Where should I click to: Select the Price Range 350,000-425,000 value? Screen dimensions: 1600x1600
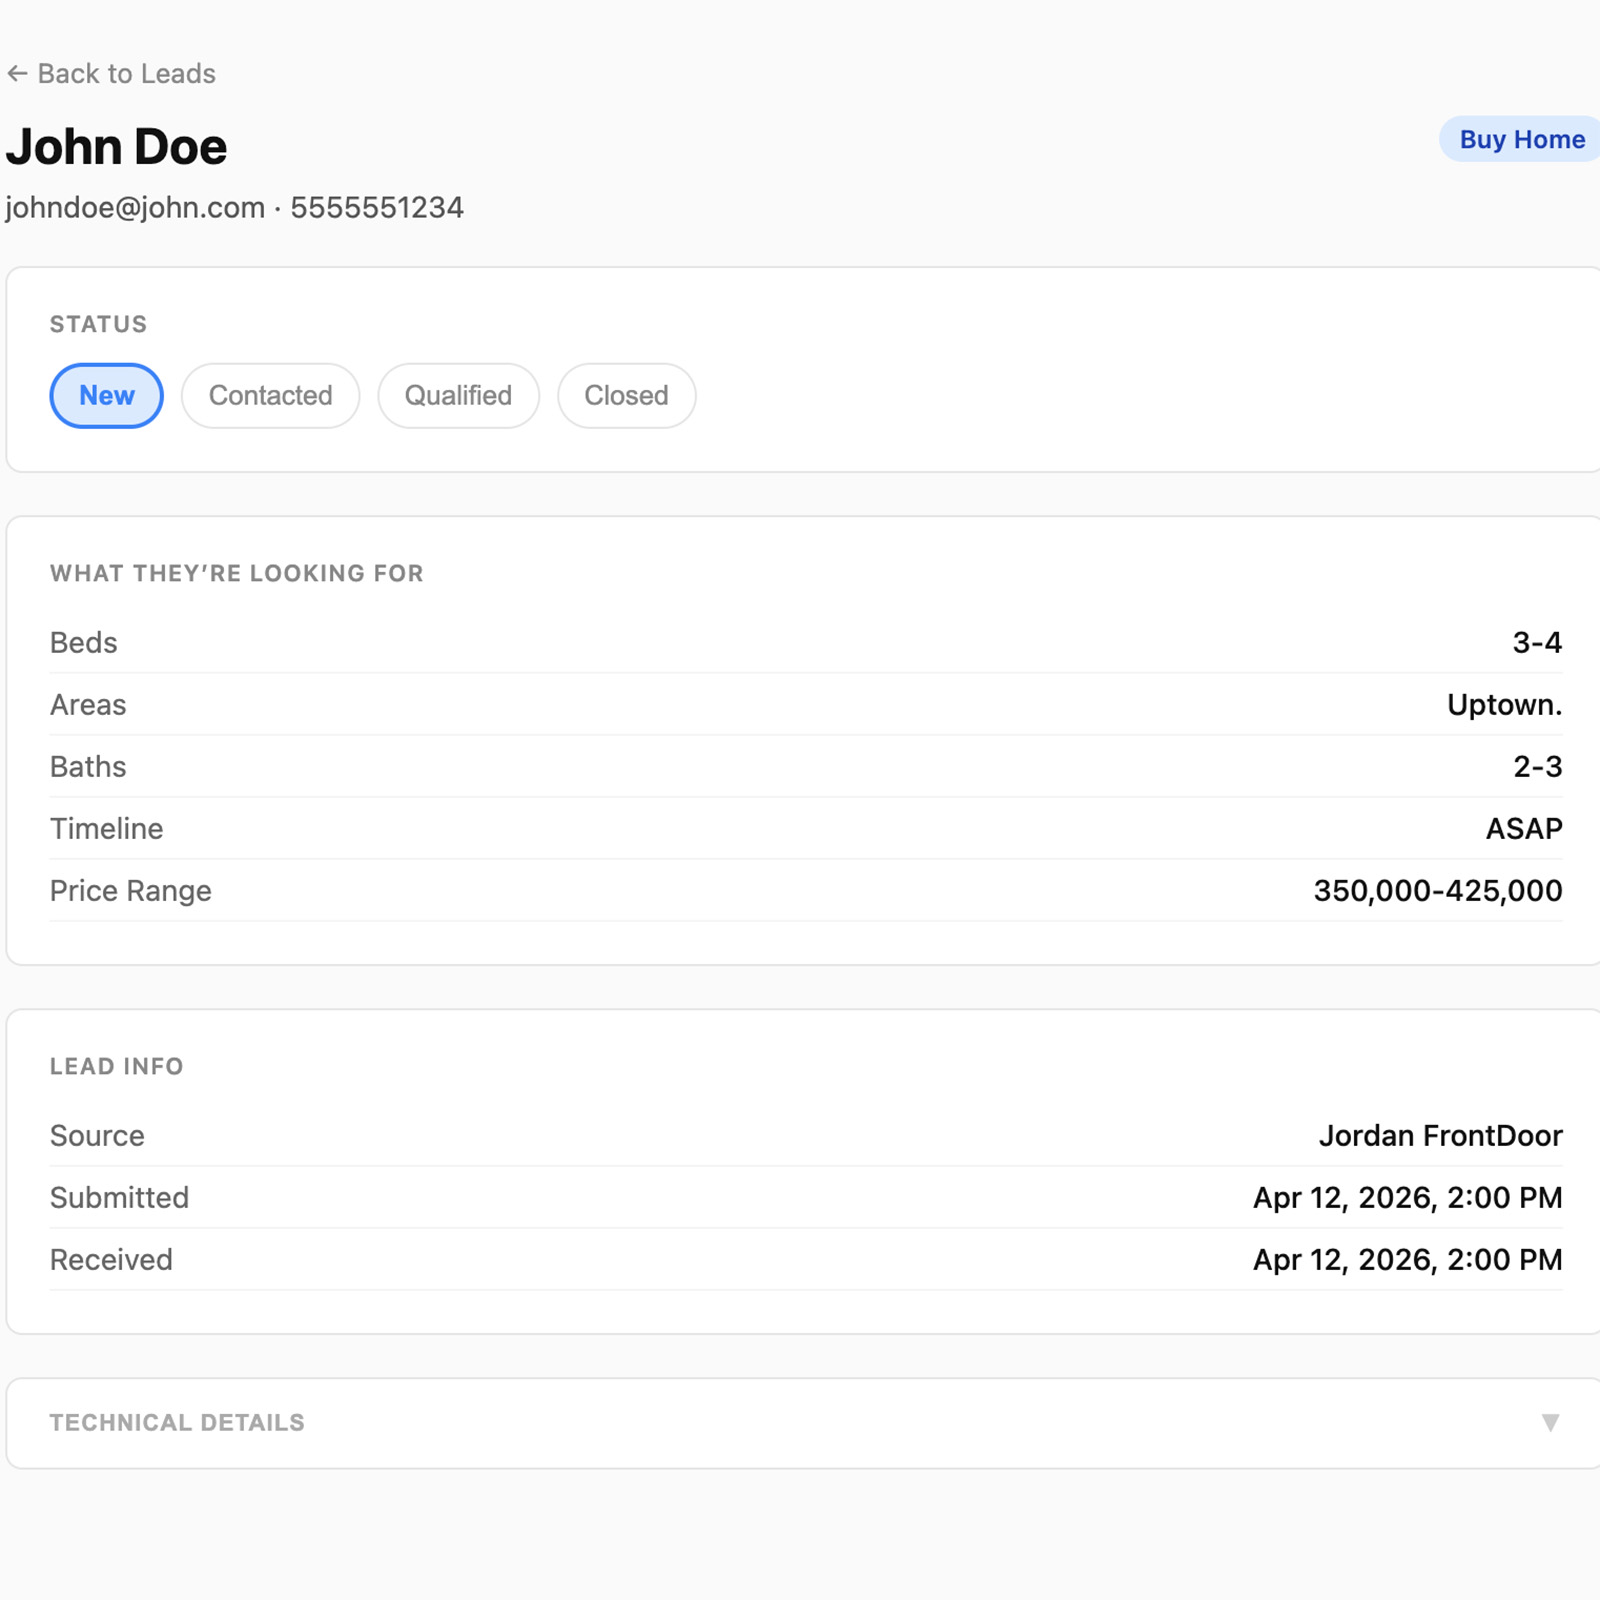click(x=1437, y=891)
